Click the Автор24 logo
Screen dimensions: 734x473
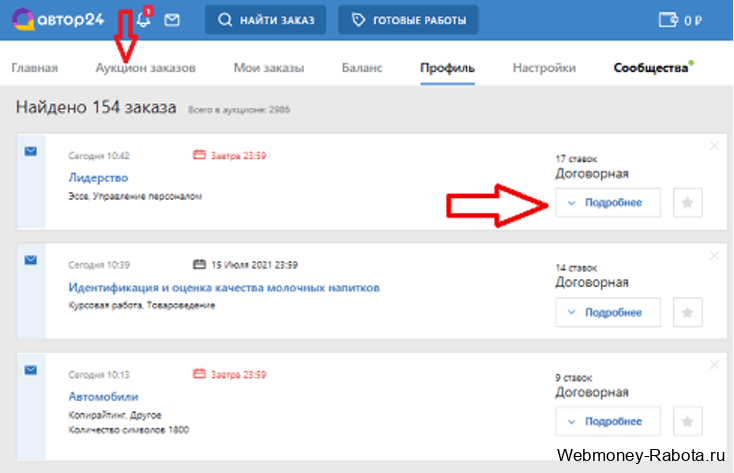click(58, 20)
